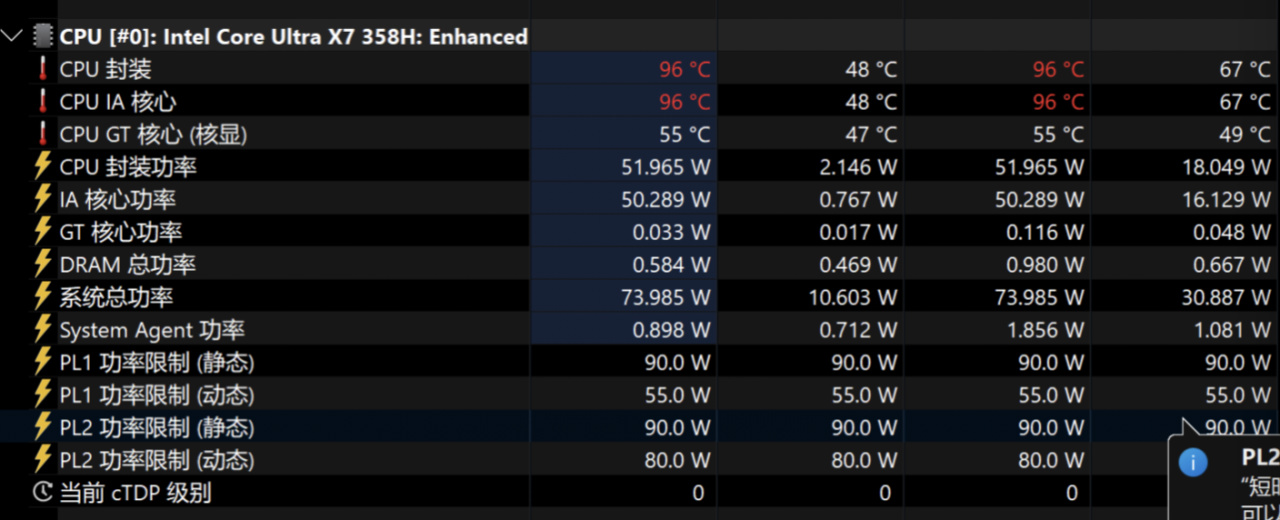Screen dimensions: 1280x520
Task: Click the clock icon for 当前 cTDP 级别
Action: 42,492
